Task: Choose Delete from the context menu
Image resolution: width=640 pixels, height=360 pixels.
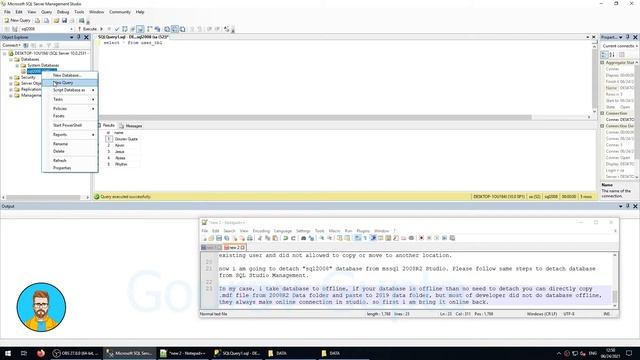Action: (x=70, y=151)
